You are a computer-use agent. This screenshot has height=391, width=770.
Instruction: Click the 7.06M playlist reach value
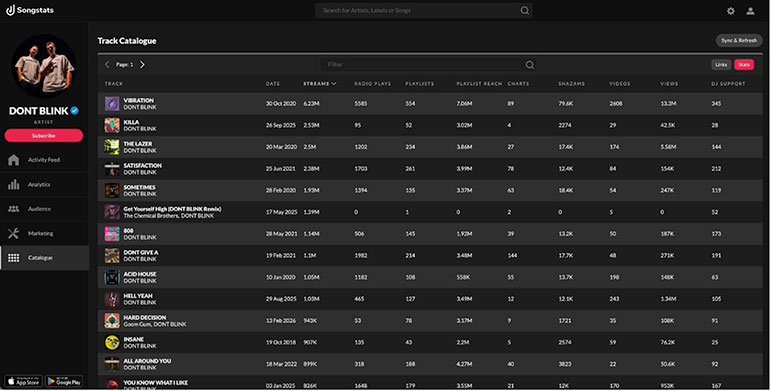coord(465,104)
